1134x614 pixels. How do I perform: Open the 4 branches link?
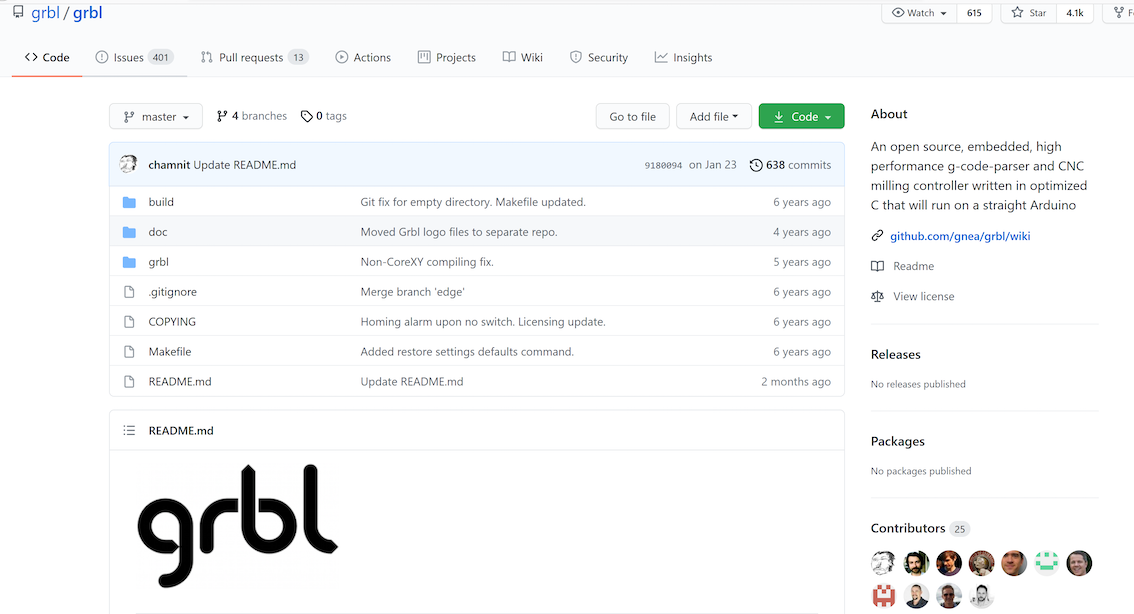coord(252,116)
